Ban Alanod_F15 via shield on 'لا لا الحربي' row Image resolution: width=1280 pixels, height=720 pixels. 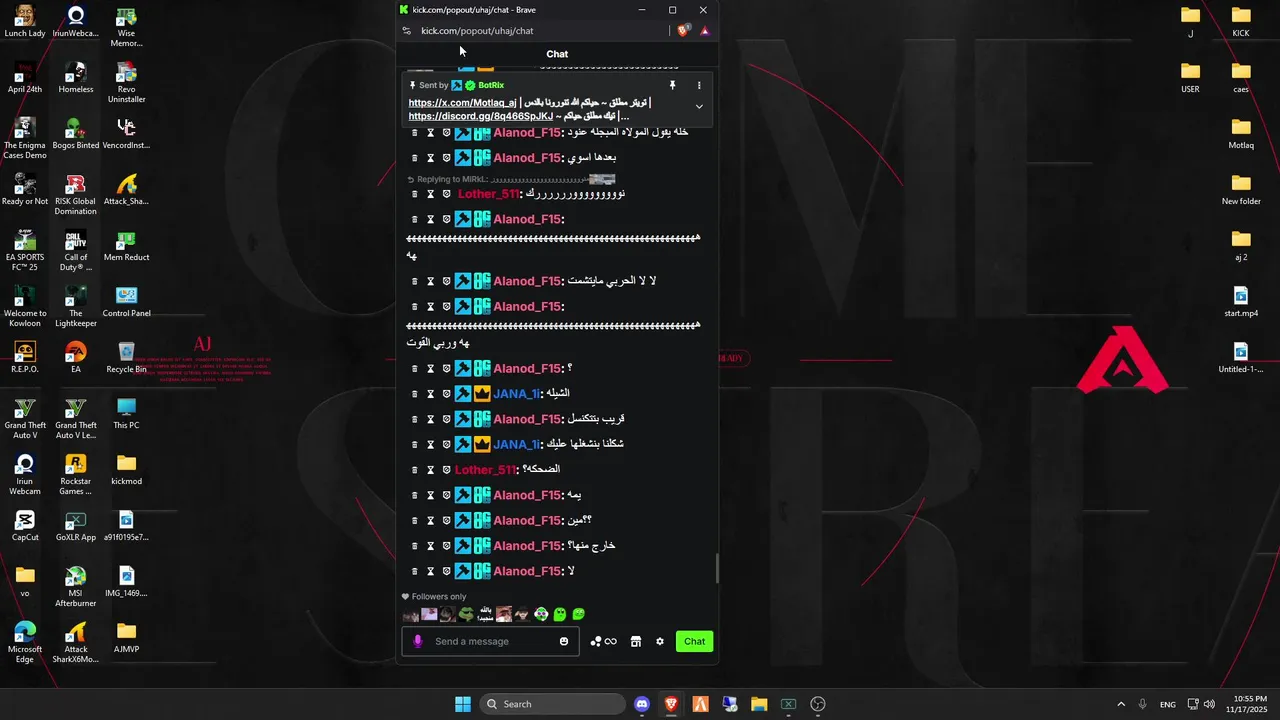pos(447,281)
